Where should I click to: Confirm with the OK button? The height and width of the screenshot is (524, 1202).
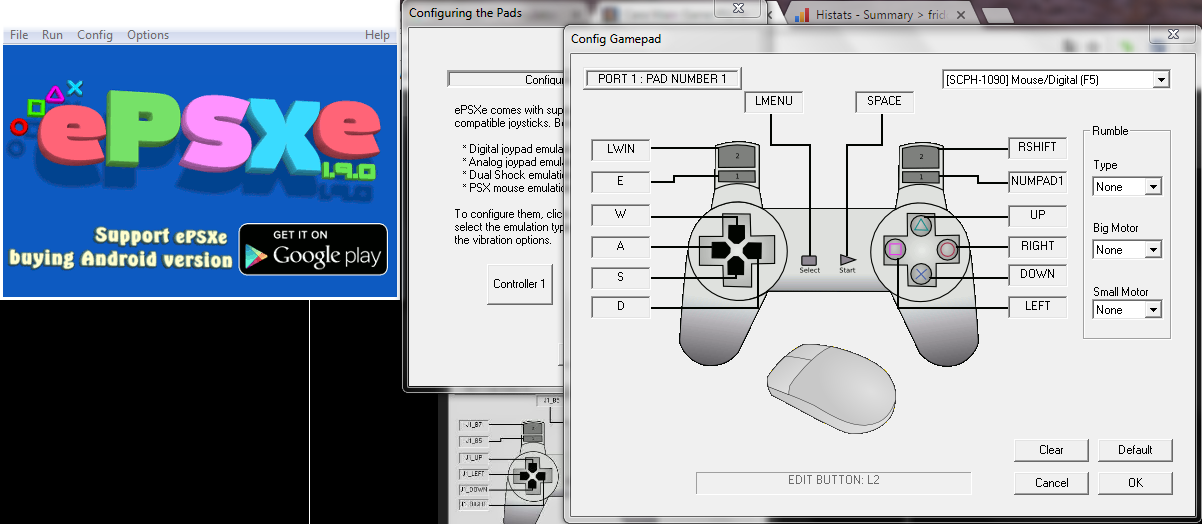[x=1135, y=483]
